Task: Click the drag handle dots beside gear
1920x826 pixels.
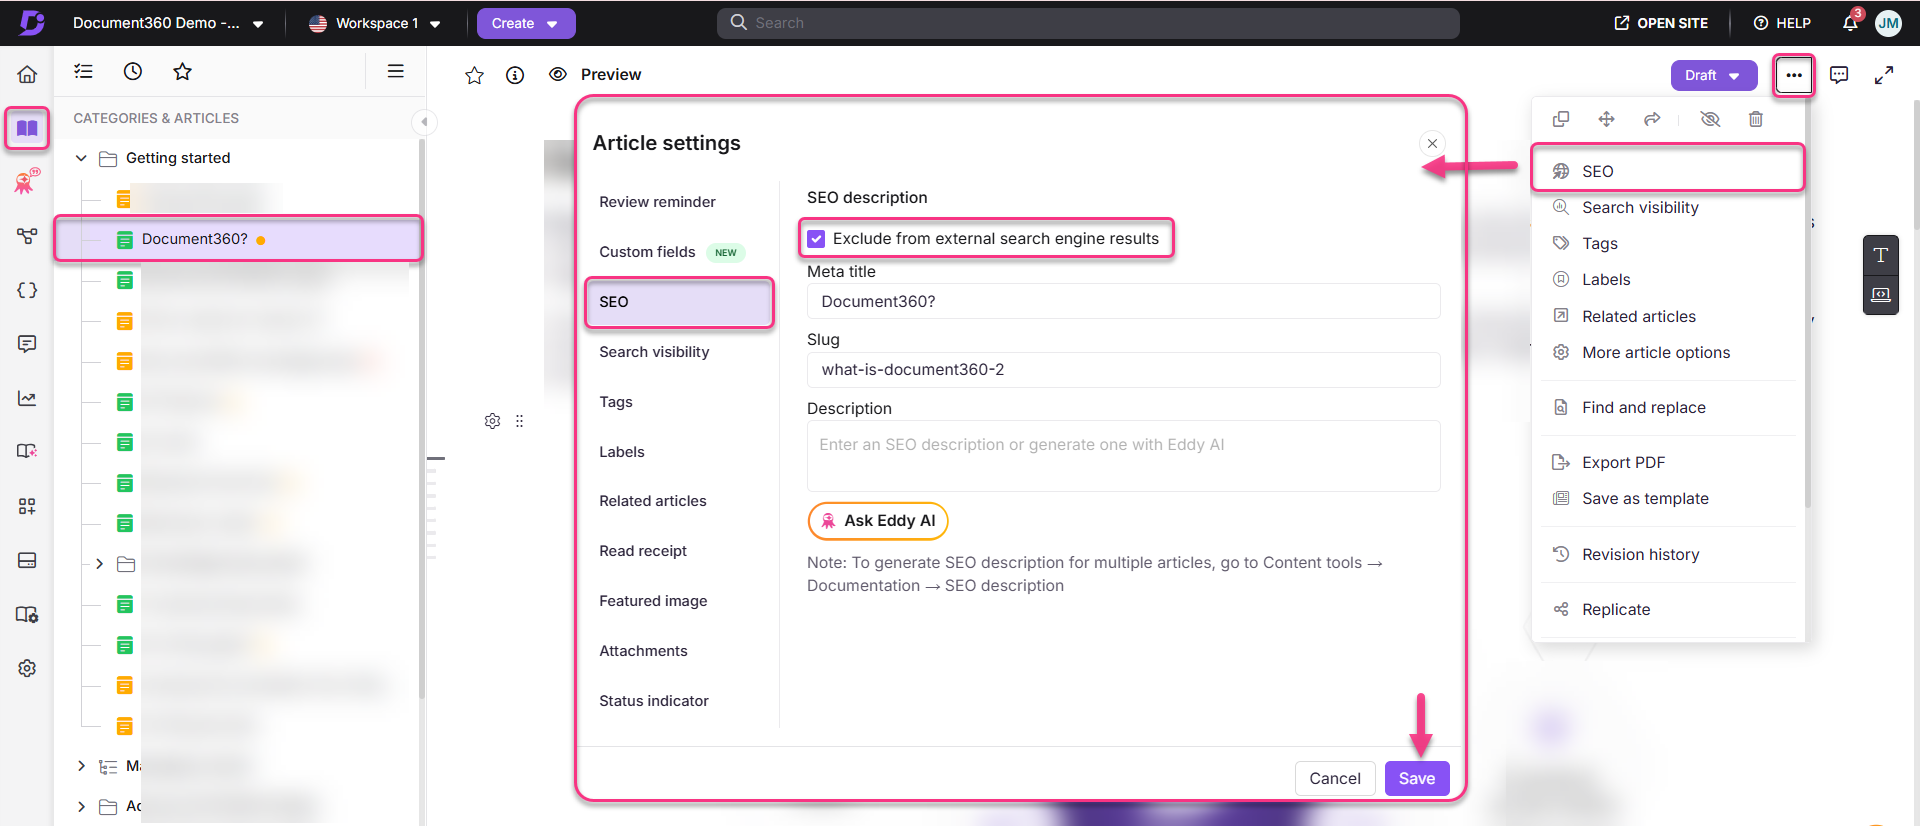Action: pyautogui.click(x=519, y=421)
